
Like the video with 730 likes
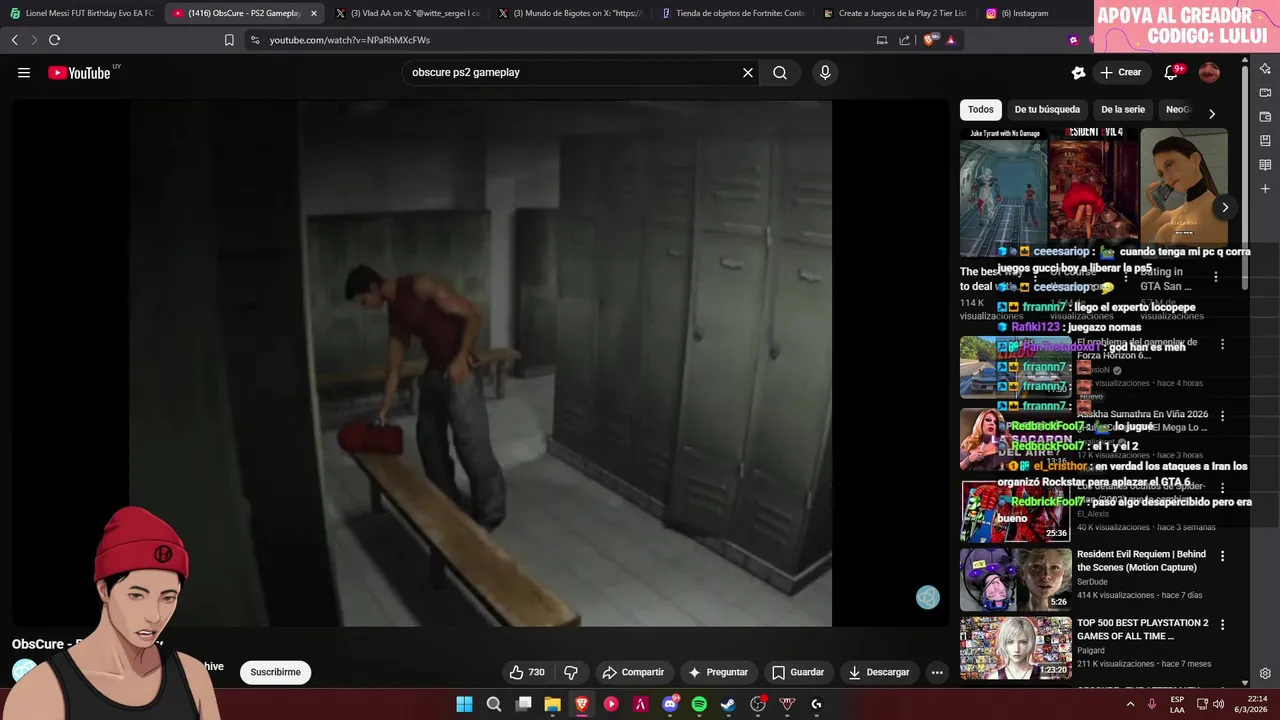point(527,672)
